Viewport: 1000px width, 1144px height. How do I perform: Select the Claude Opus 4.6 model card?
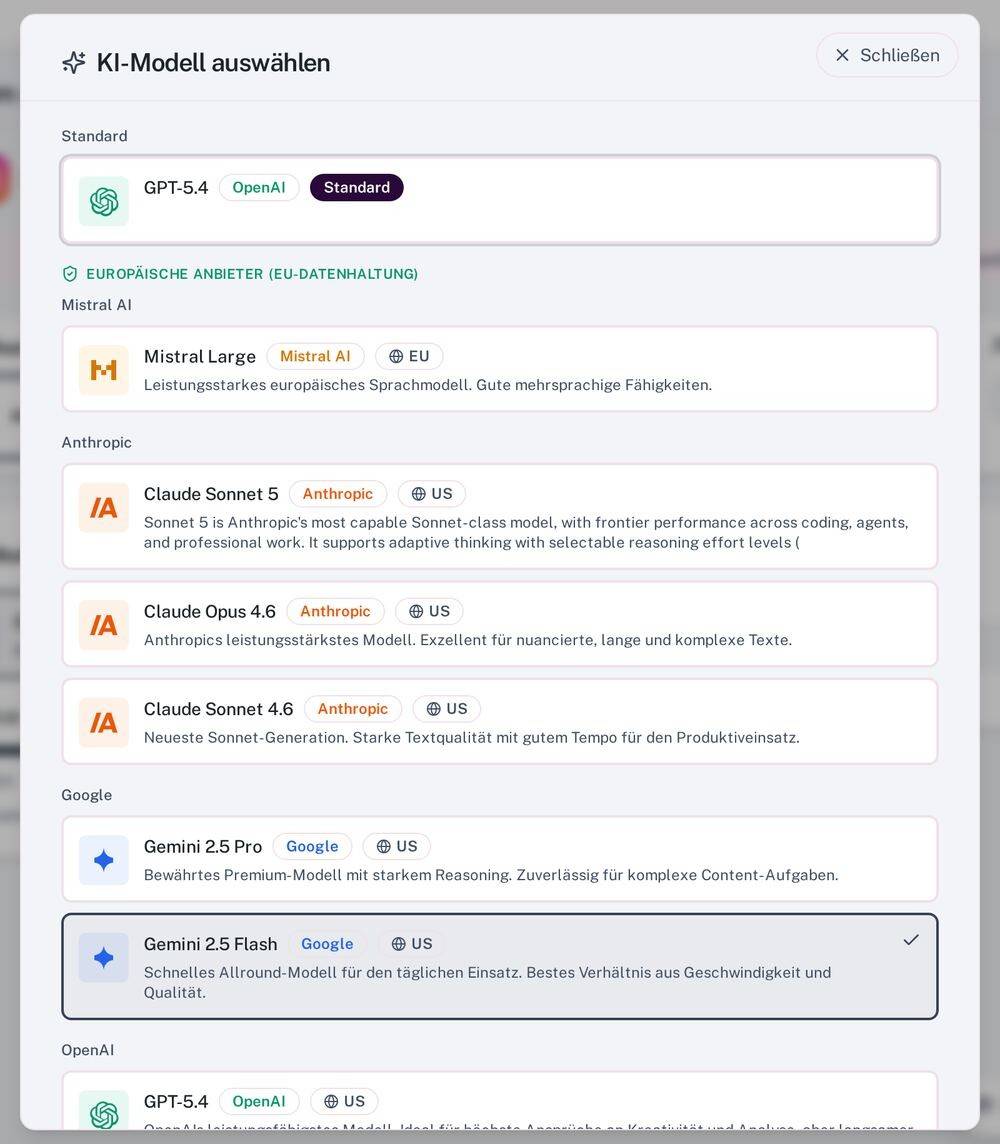point(500,624)
